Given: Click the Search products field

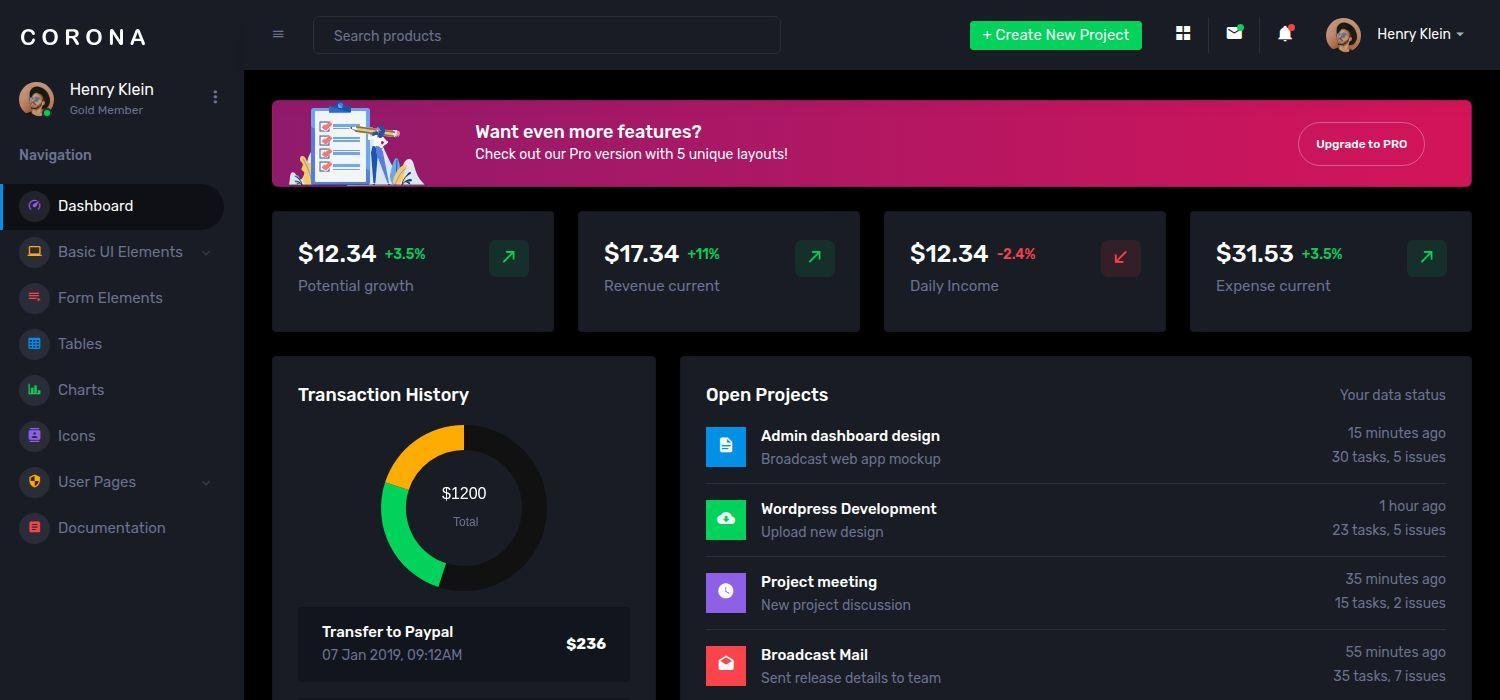Looking at the screenshot, I should (547, 35).
